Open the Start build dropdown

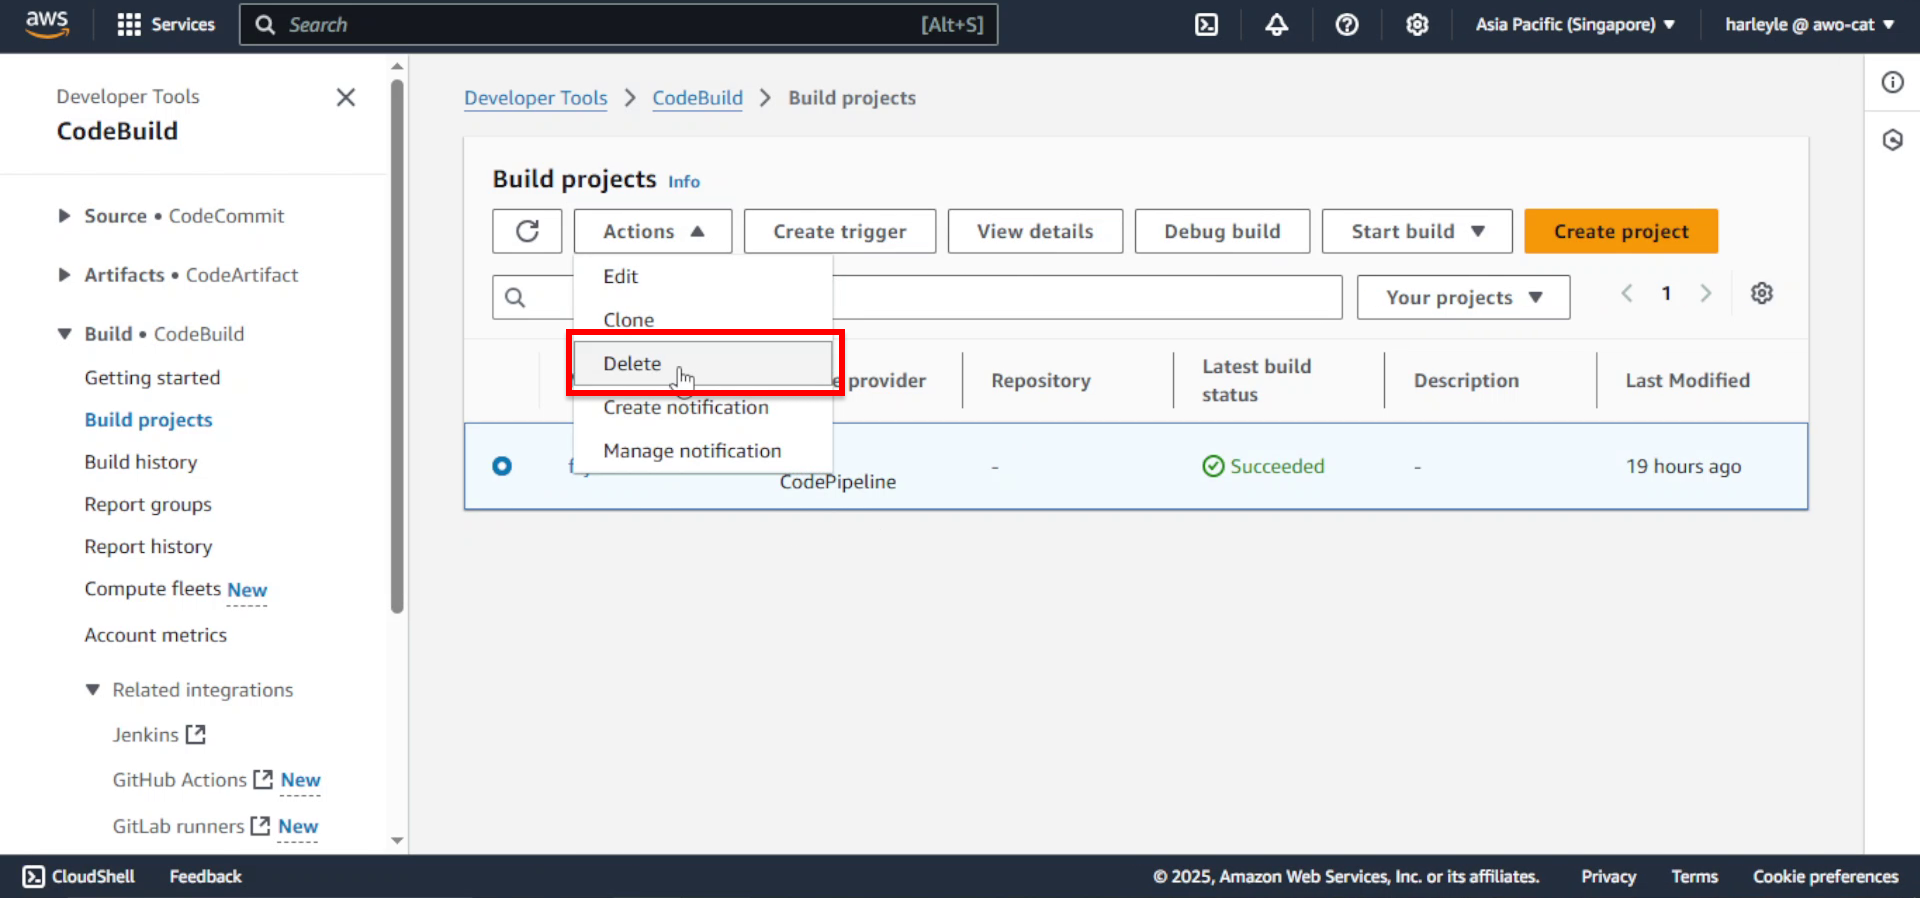pos(1417,231)
